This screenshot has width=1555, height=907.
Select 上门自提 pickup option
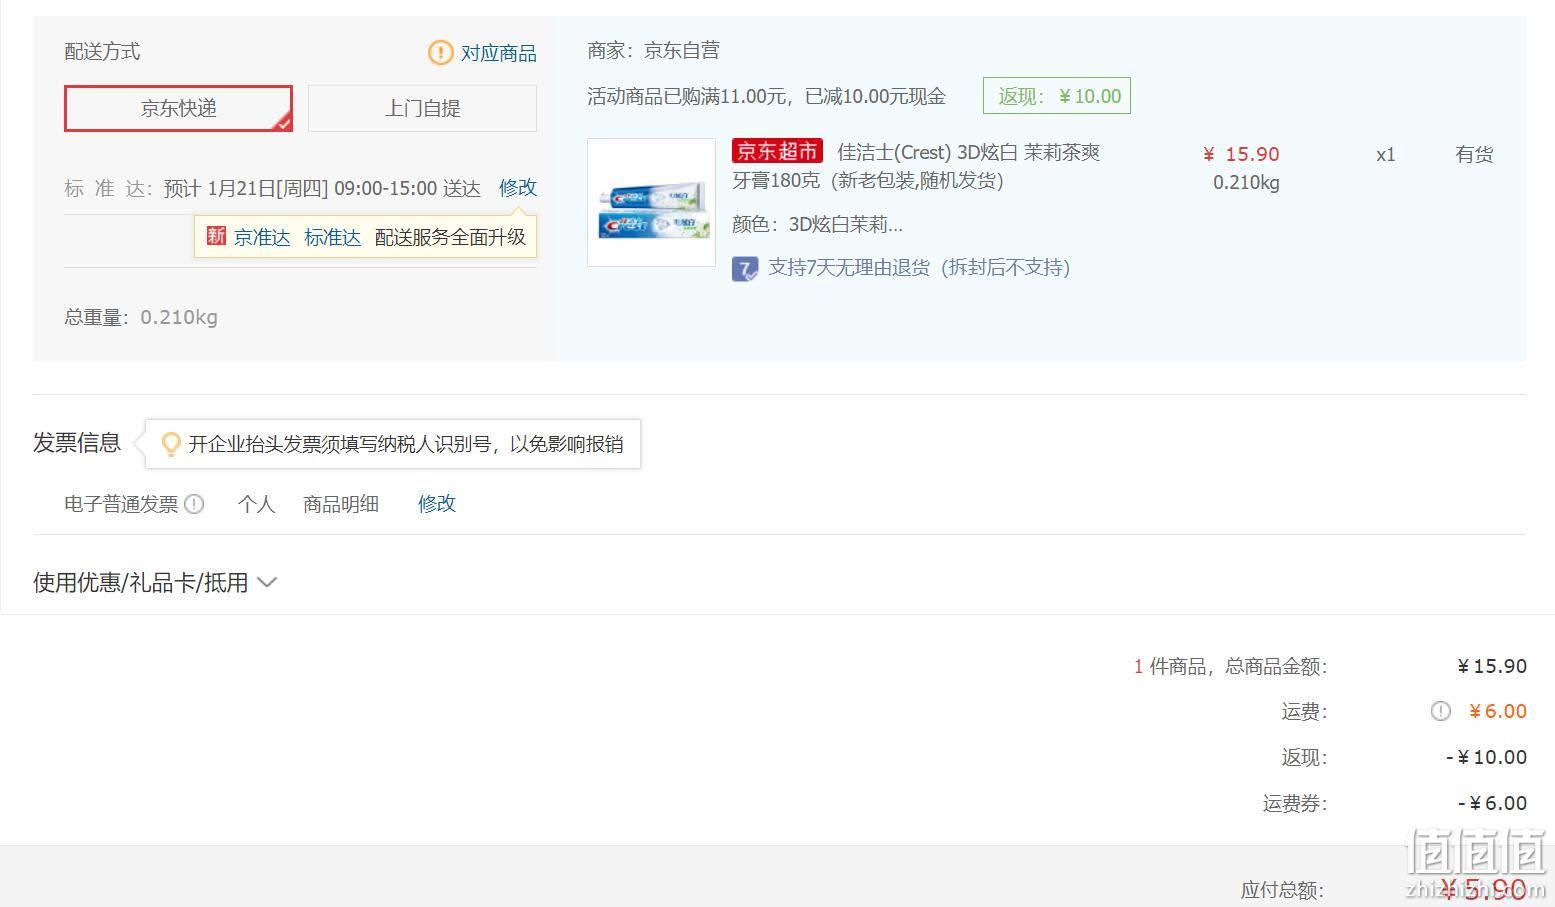click(x=422, y=108)
